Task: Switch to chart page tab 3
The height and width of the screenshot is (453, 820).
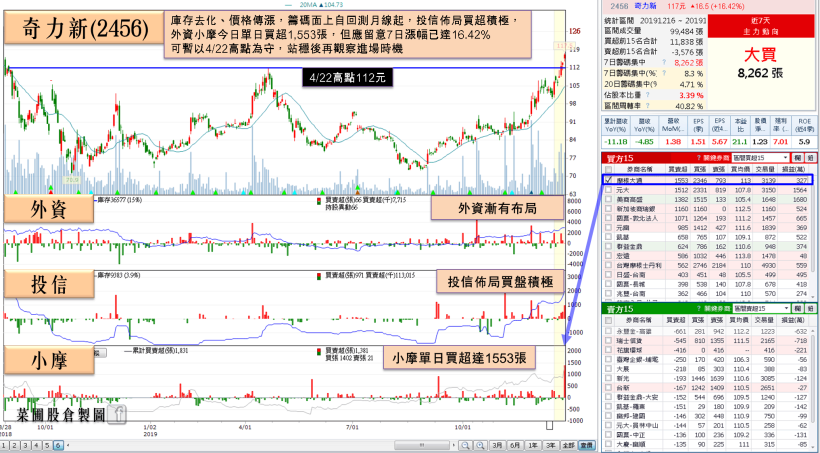Action: coord(26,445)
